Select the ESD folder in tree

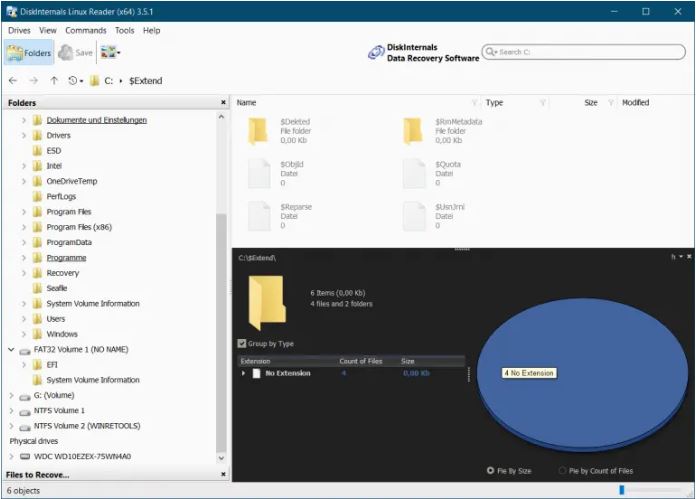54,151
